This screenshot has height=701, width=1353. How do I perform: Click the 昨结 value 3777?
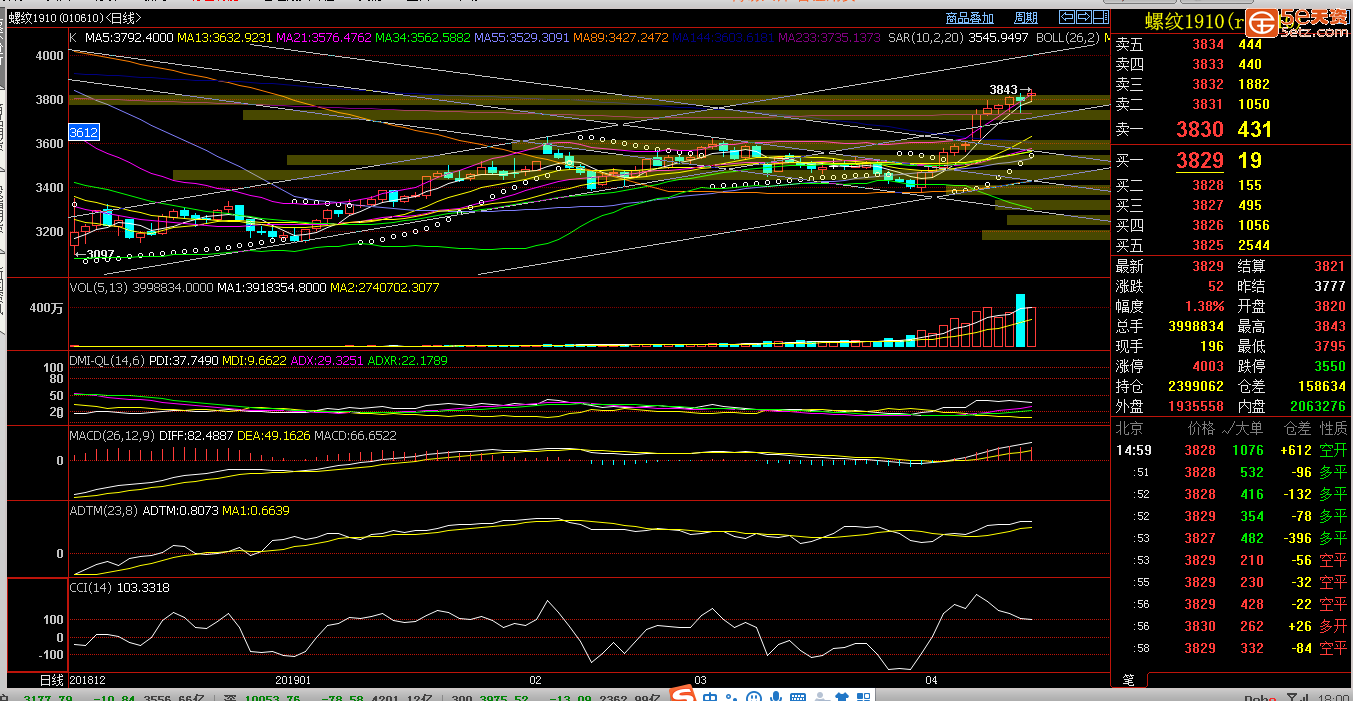pos(1329,286)
